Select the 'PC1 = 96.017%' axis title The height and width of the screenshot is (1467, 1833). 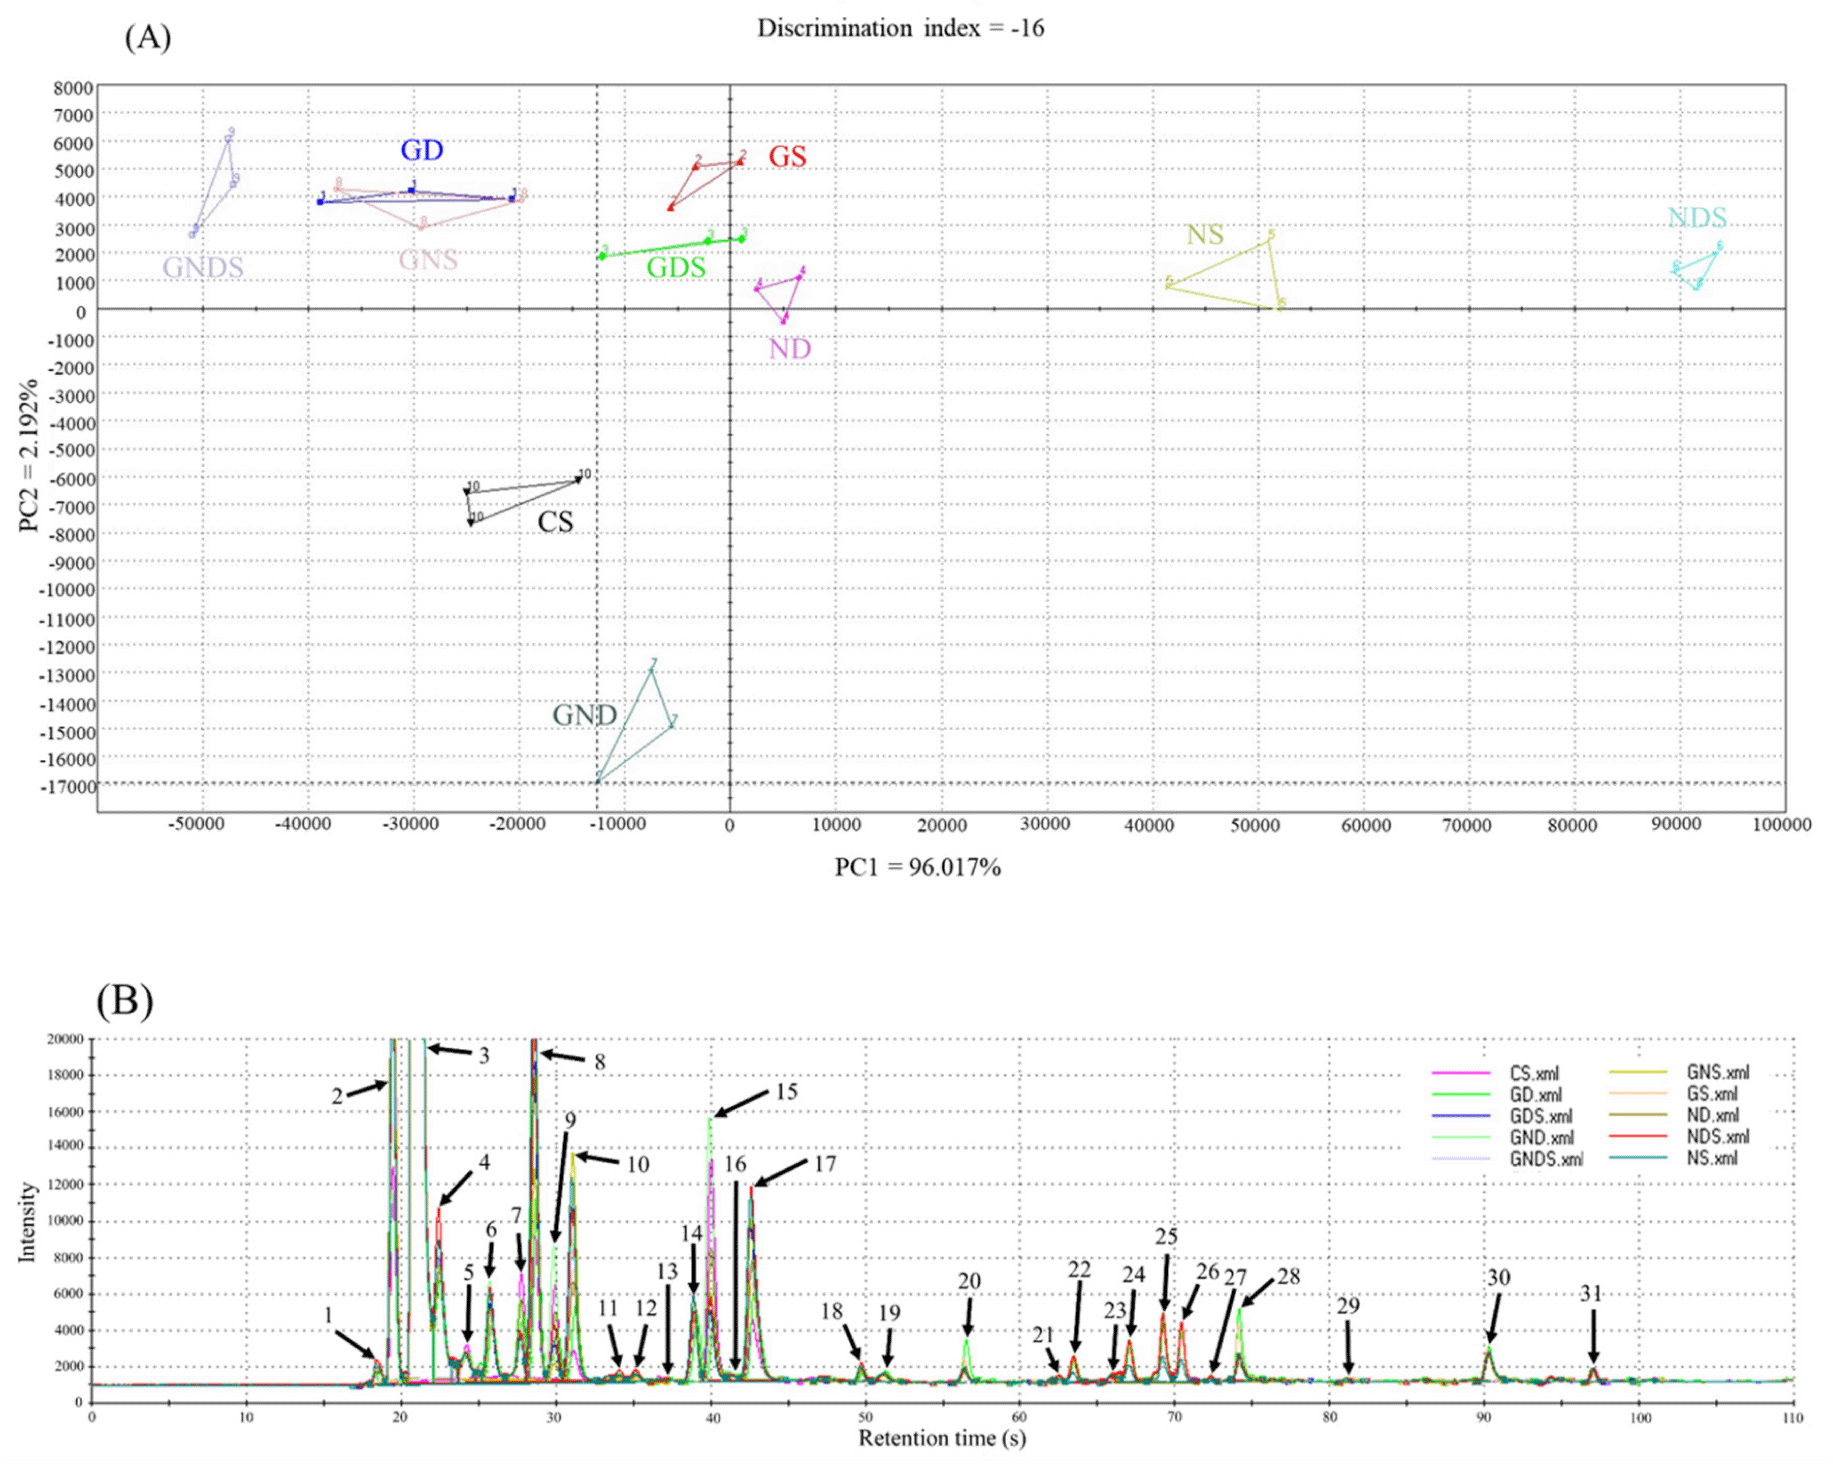point(917,867)
